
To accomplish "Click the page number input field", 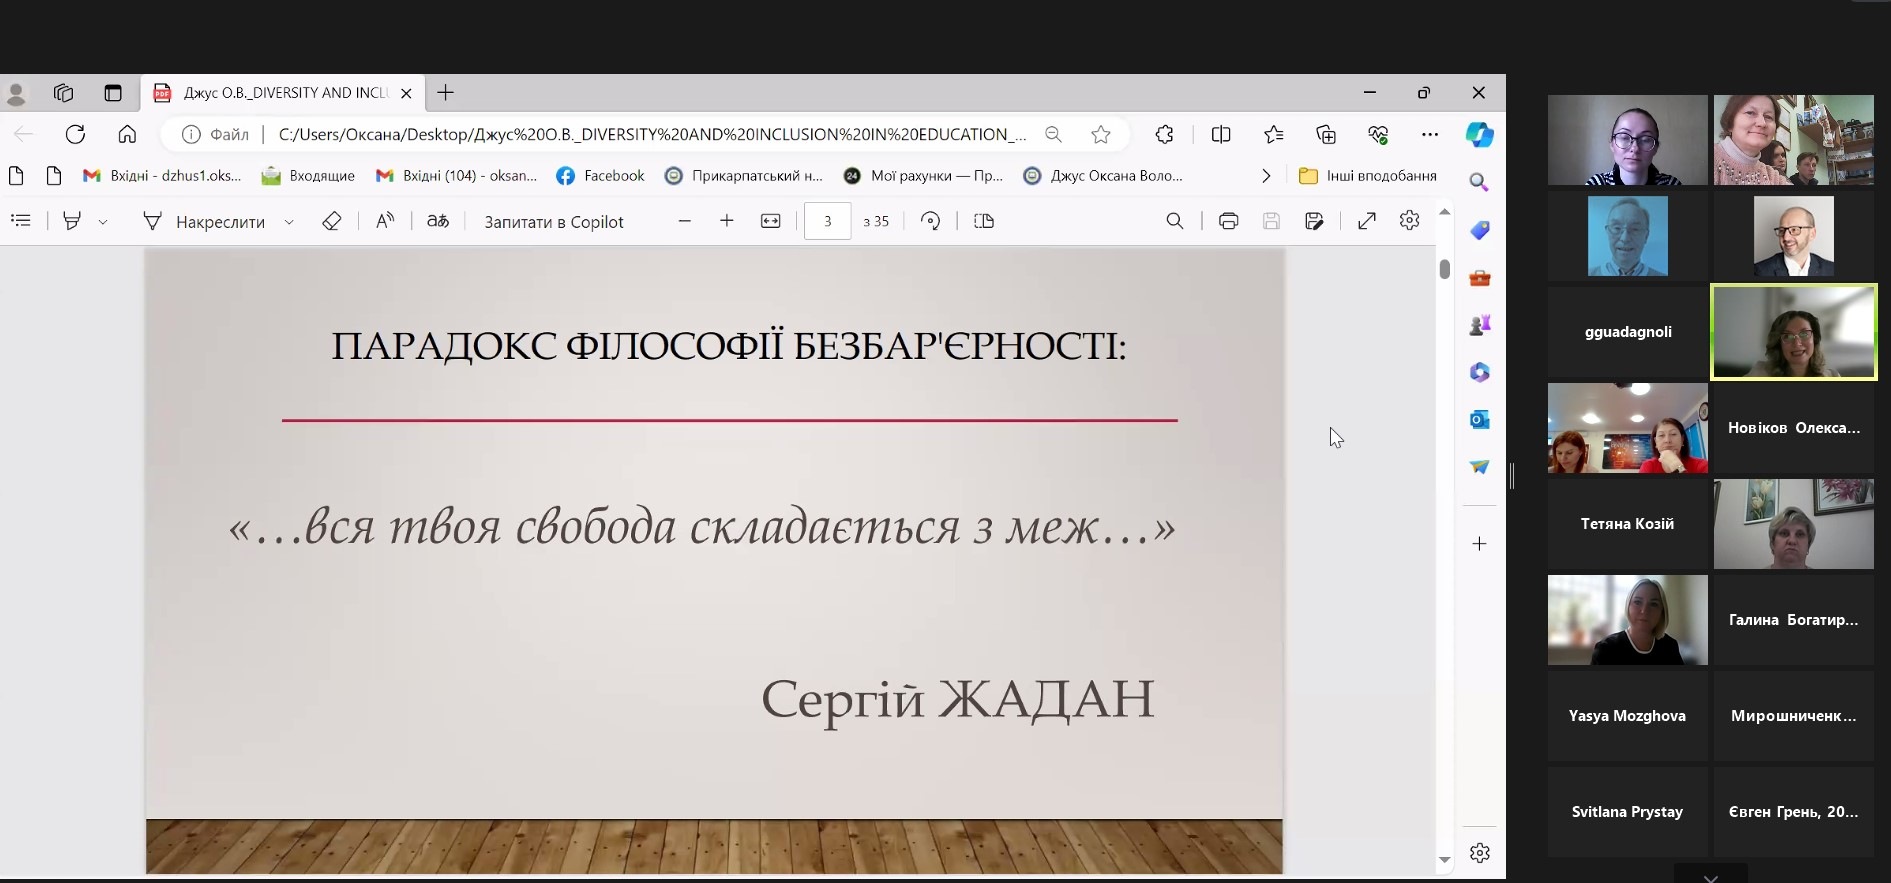I will (827, 221).
